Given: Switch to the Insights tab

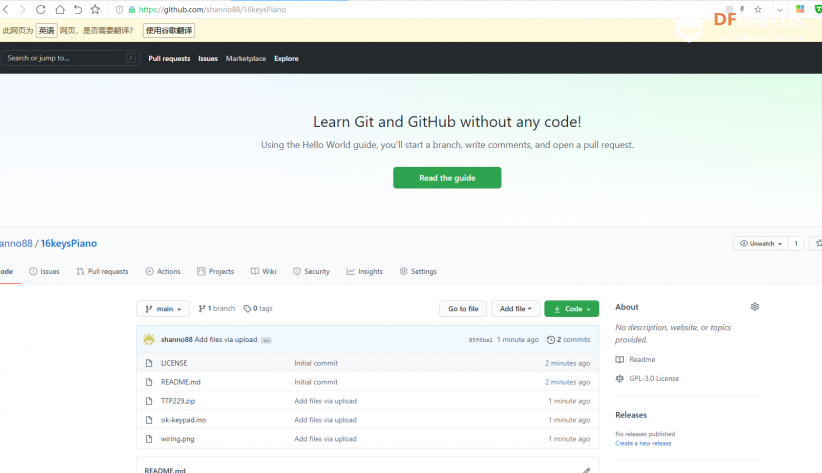Looking at the screenshot, I should [364, 271].
